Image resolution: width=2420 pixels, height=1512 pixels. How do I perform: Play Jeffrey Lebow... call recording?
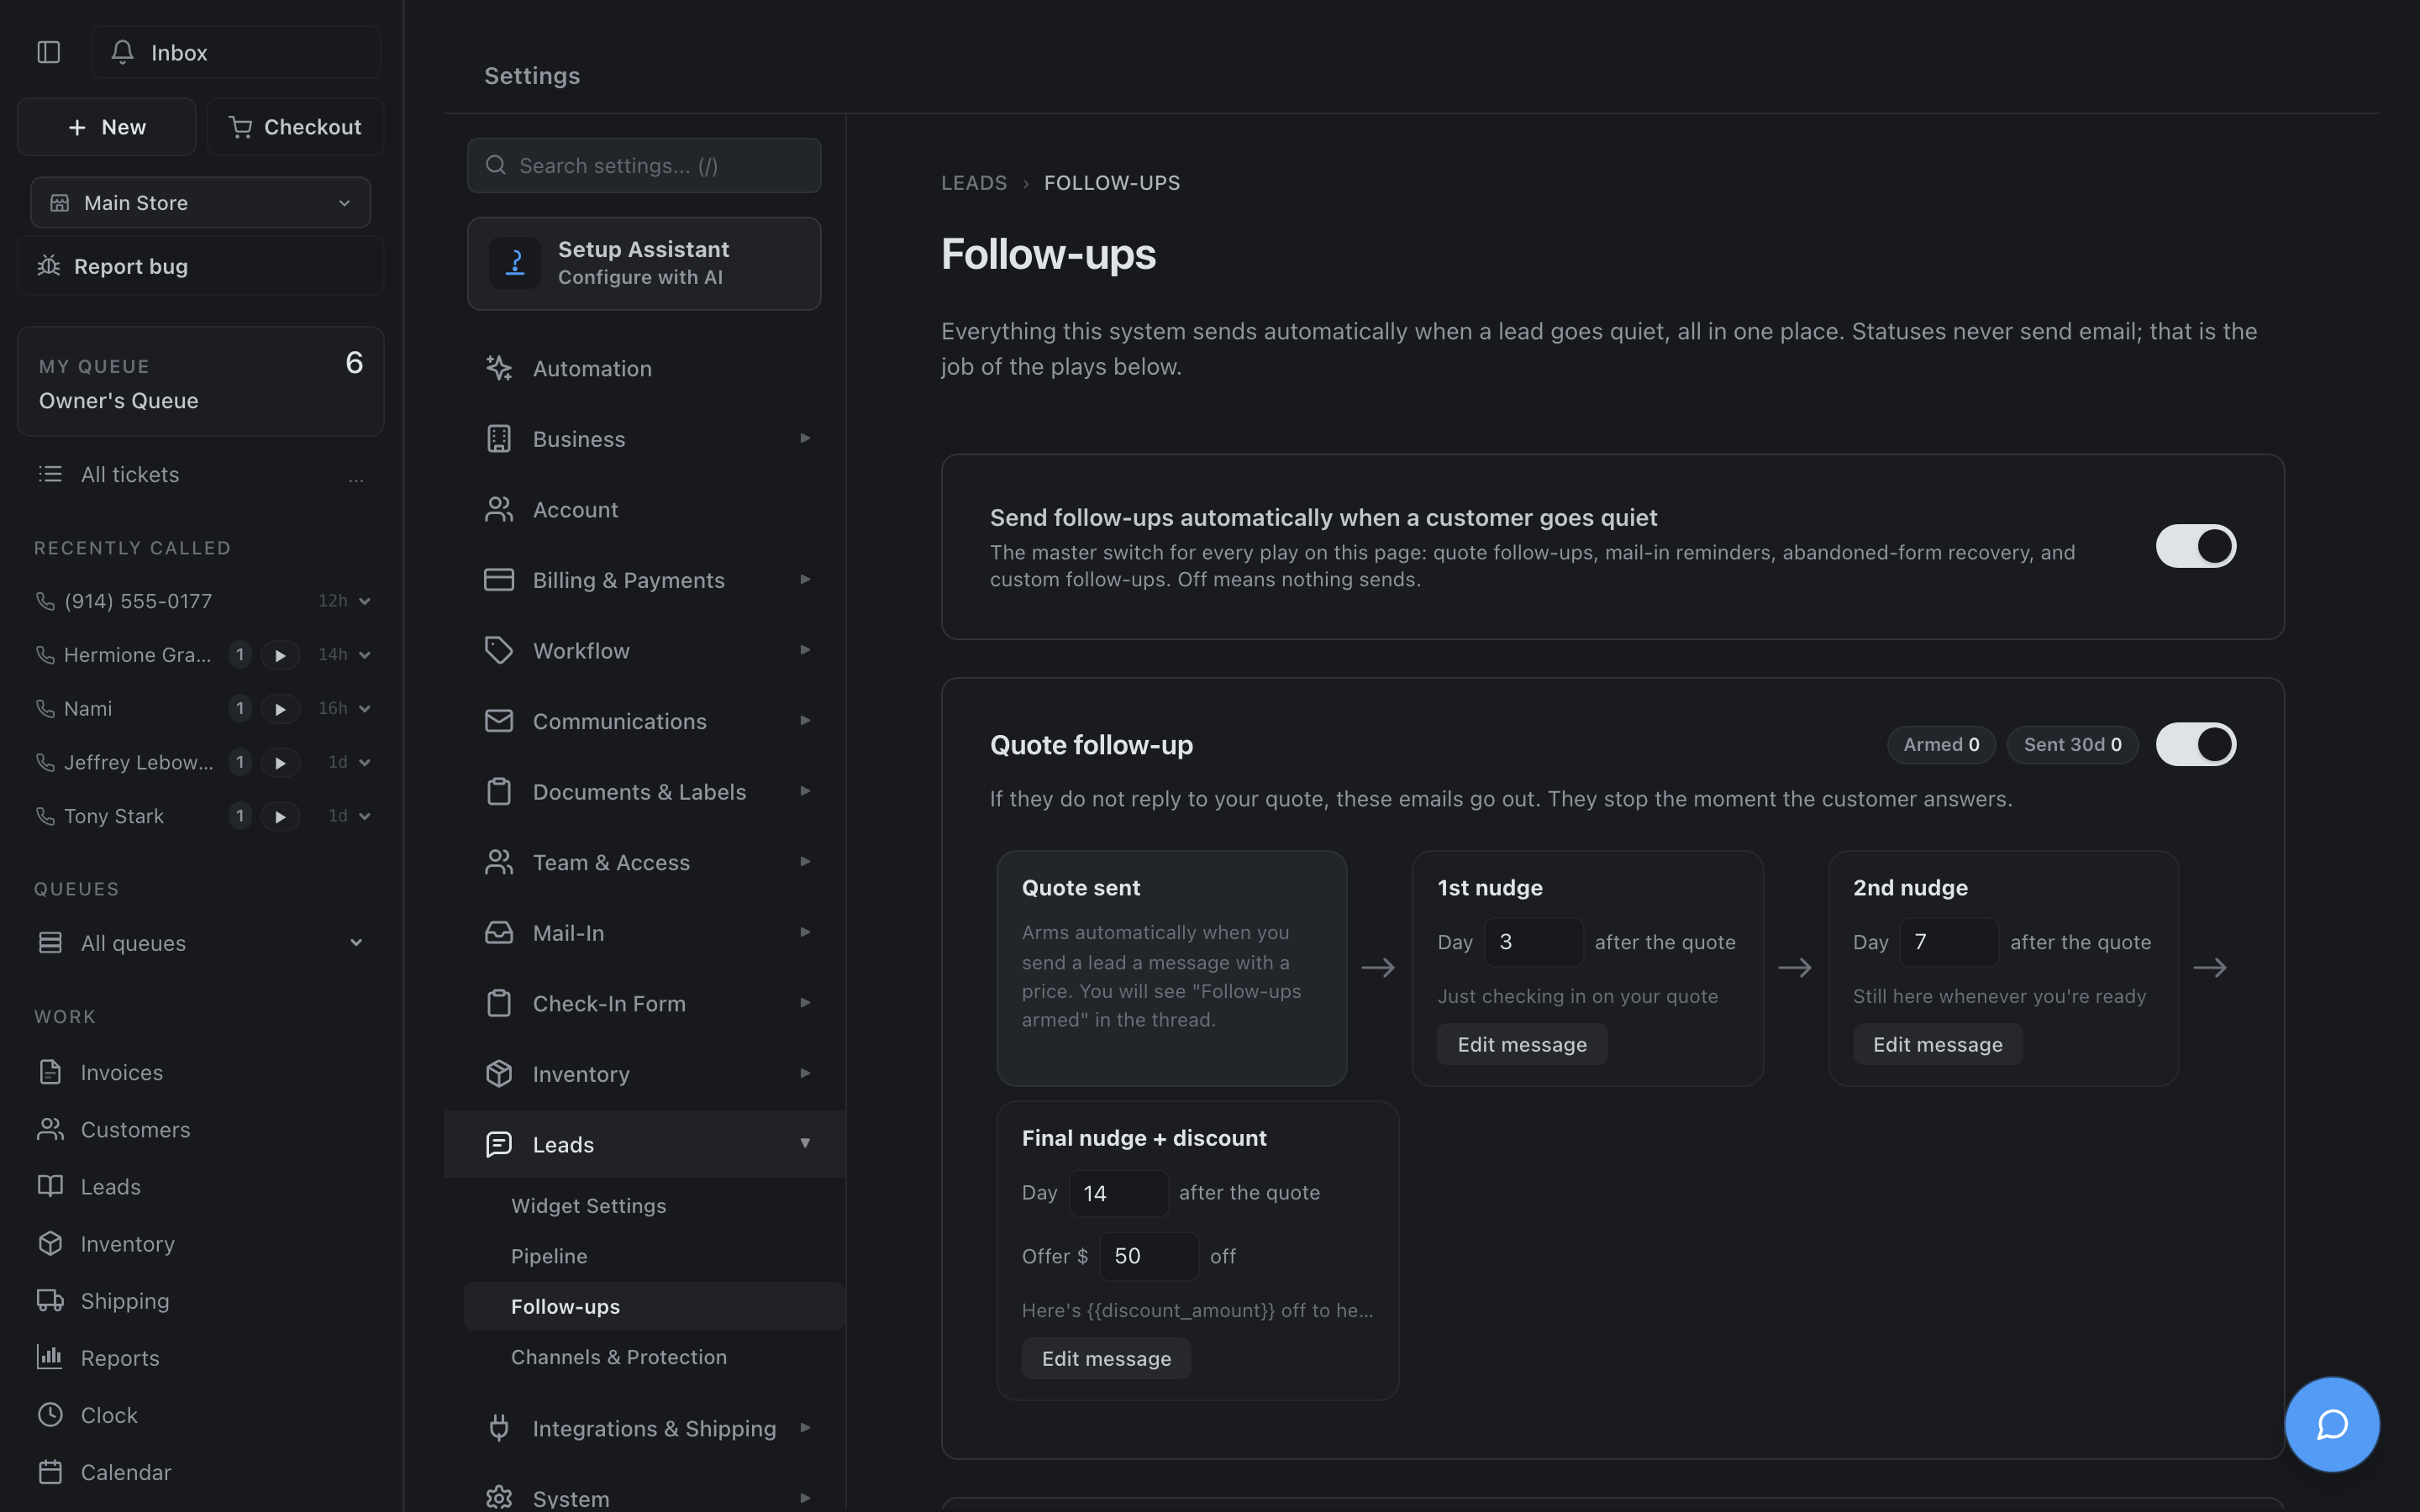pos(280,763)
